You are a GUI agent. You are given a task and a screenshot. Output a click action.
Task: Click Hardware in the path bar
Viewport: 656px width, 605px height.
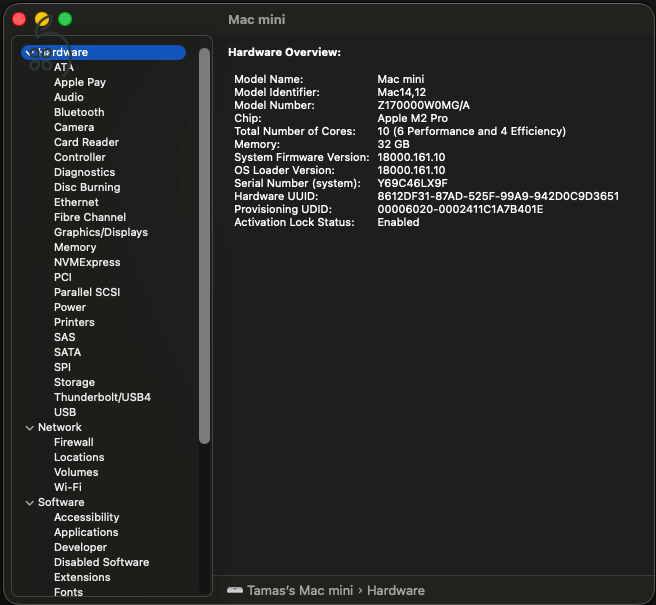396,590
